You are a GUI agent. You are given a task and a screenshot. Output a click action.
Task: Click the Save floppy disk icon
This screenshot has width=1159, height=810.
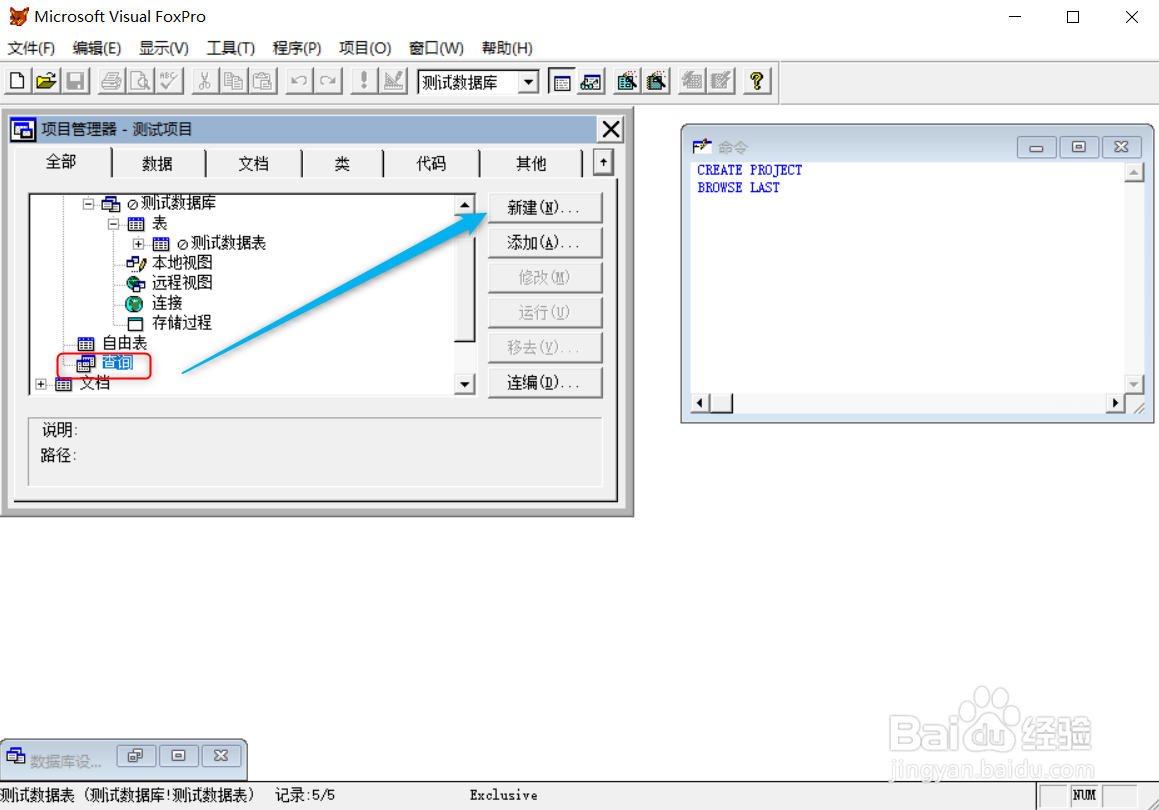point(75,81)
